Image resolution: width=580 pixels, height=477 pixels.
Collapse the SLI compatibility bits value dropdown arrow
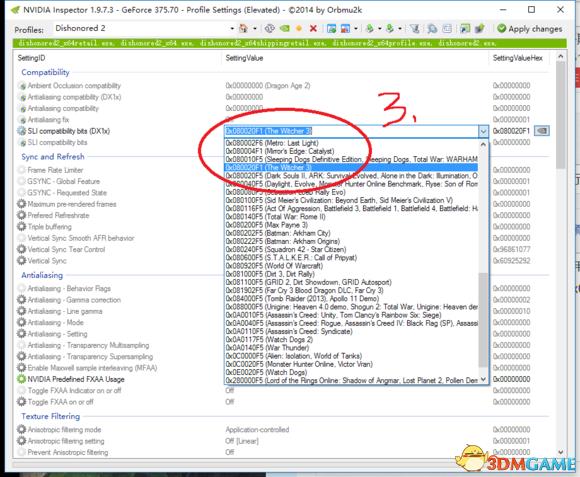coord(483,131)
